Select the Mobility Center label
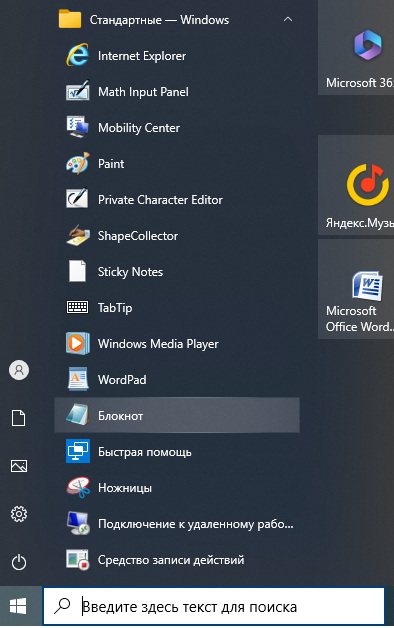The width and height of the screenshot is (394, 628). 139,128
